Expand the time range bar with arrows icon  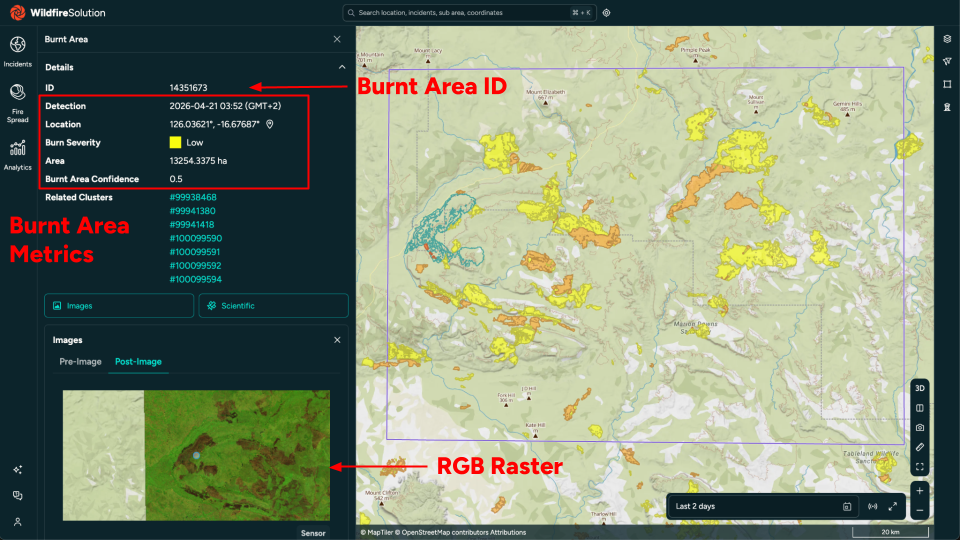[x=893, y=506]
